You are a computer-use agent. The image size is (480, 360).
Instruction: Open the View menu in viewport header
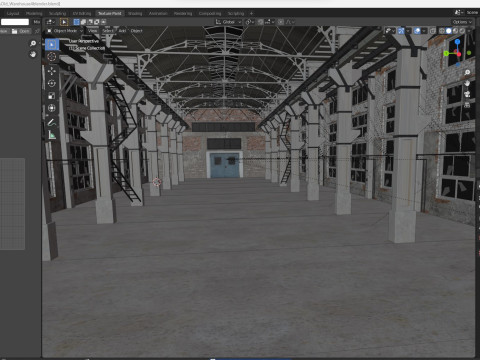pos(93,31)
